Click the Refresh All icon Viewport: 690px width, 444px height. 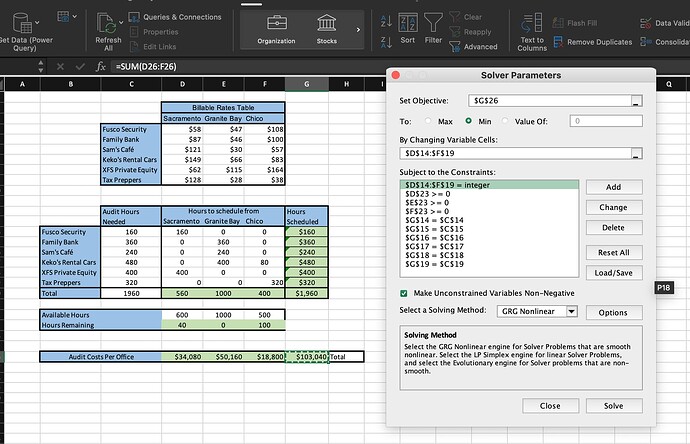pos(106,23)
